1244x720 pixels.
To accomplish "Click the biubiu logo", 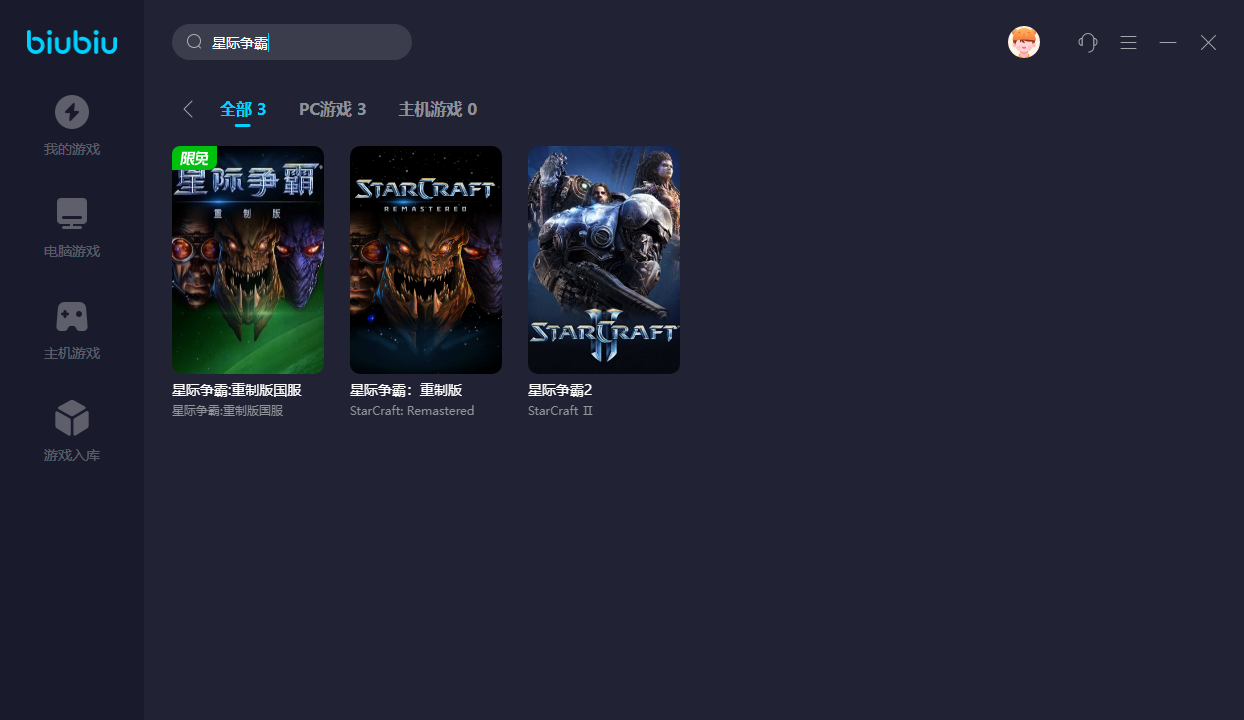I will click(72, 42).
